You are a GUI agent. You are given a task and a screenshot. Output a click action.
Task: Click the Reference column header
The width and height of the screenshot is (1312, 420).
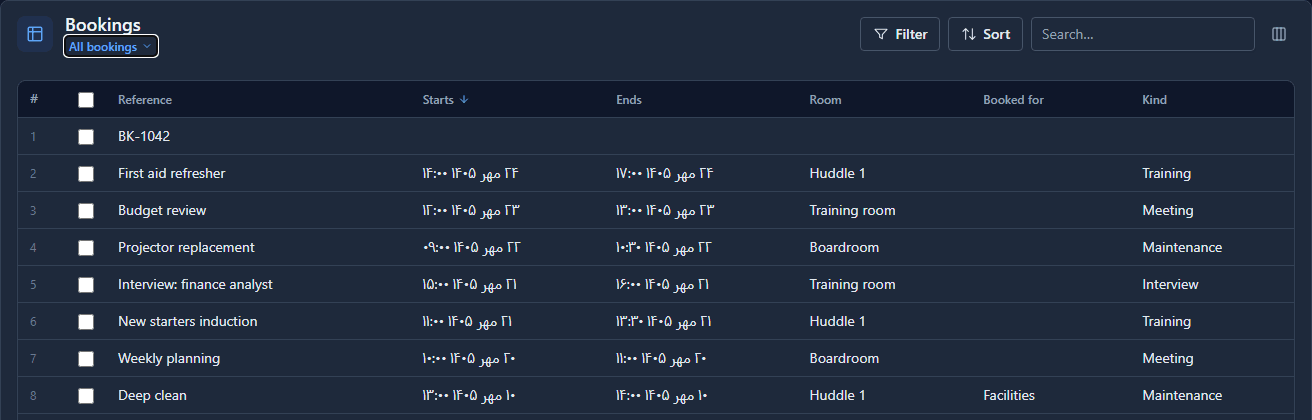click(x=145, y=100)
